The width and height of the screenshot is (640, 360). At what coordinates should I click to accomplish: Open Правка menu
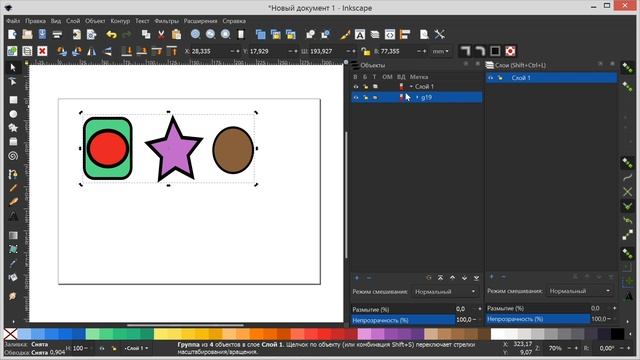36,21
